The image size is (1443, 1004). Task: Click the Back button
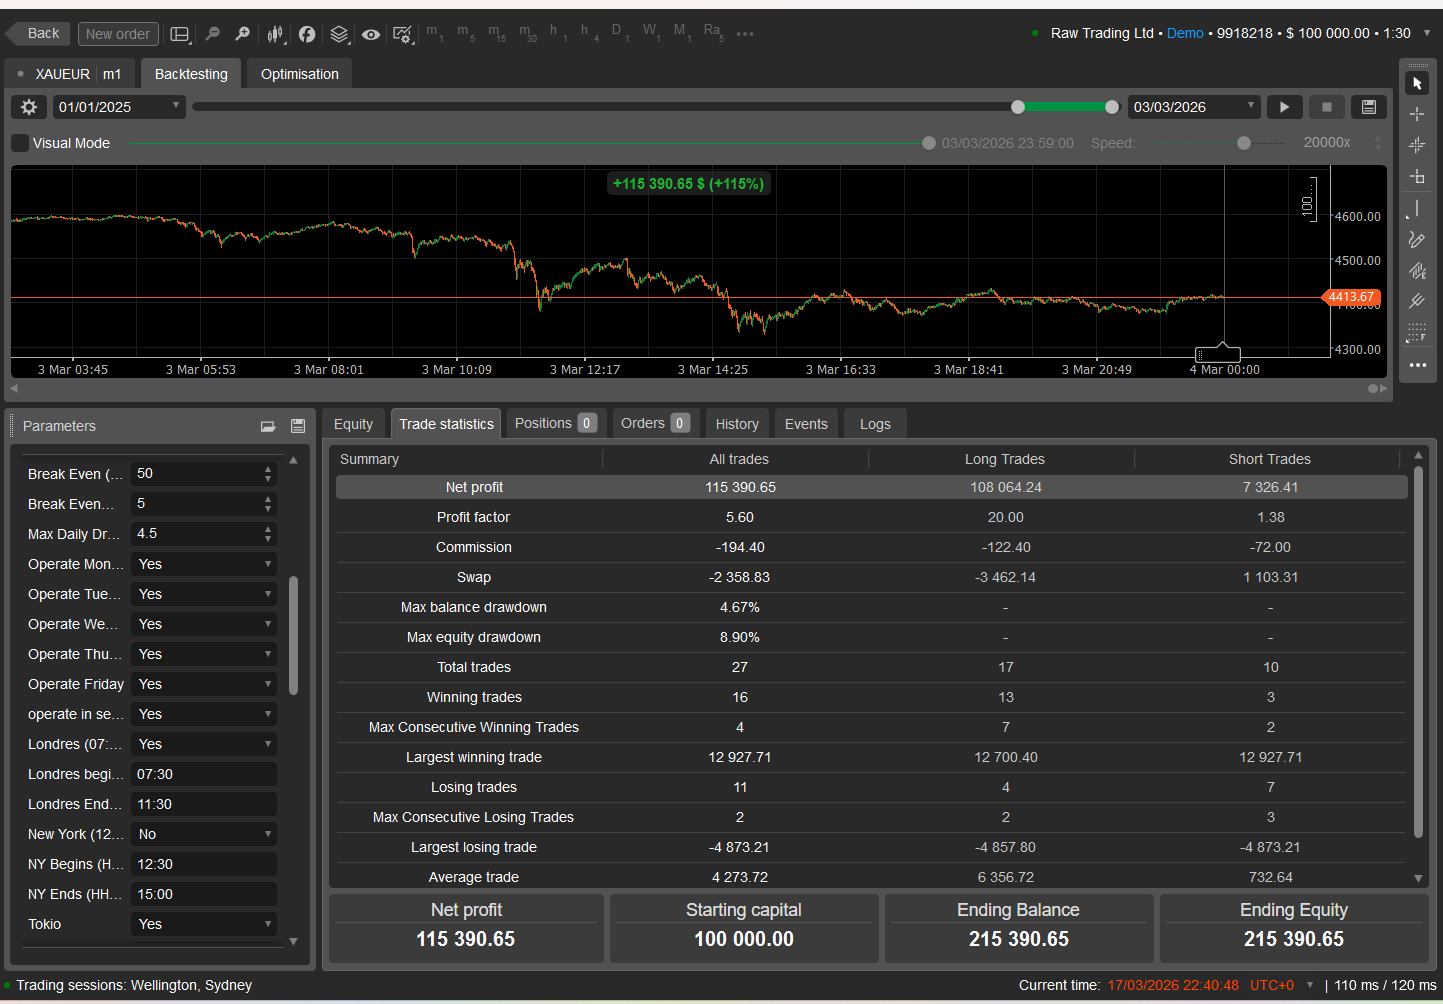42,33
